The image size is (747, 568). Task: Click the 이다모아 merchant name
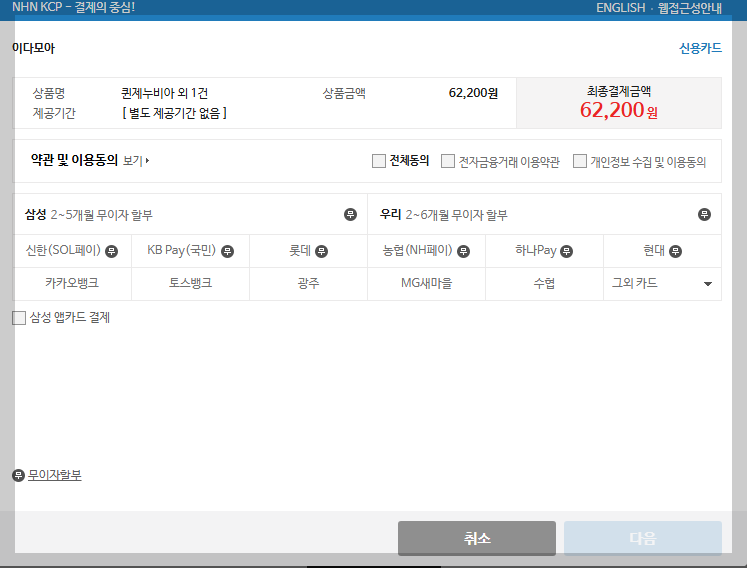coord(33,48)
